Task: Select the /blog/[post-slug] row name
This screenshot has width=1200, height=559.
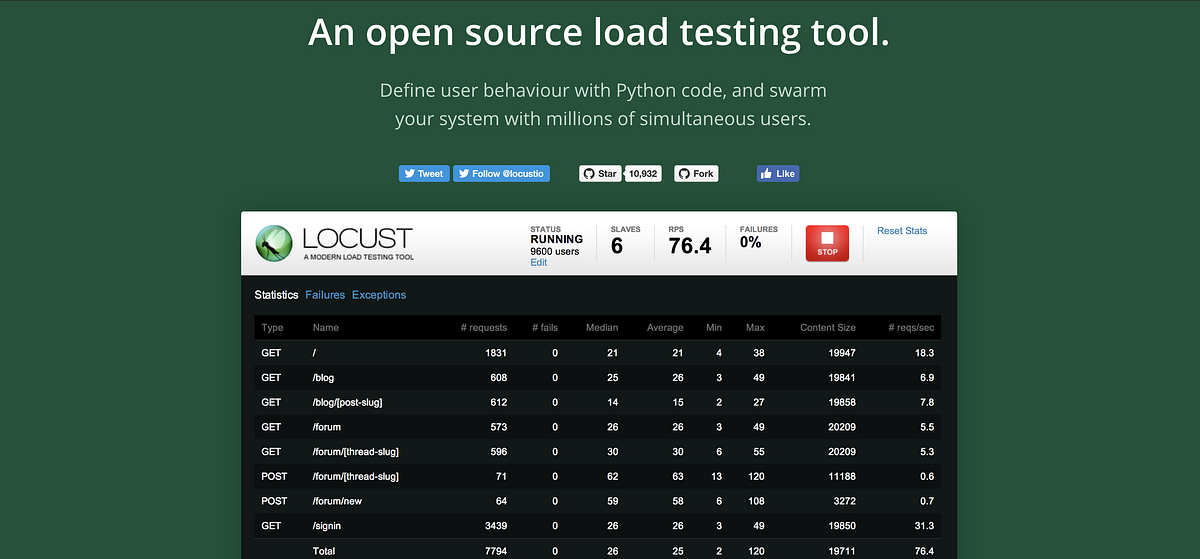Action: [347, 402]
